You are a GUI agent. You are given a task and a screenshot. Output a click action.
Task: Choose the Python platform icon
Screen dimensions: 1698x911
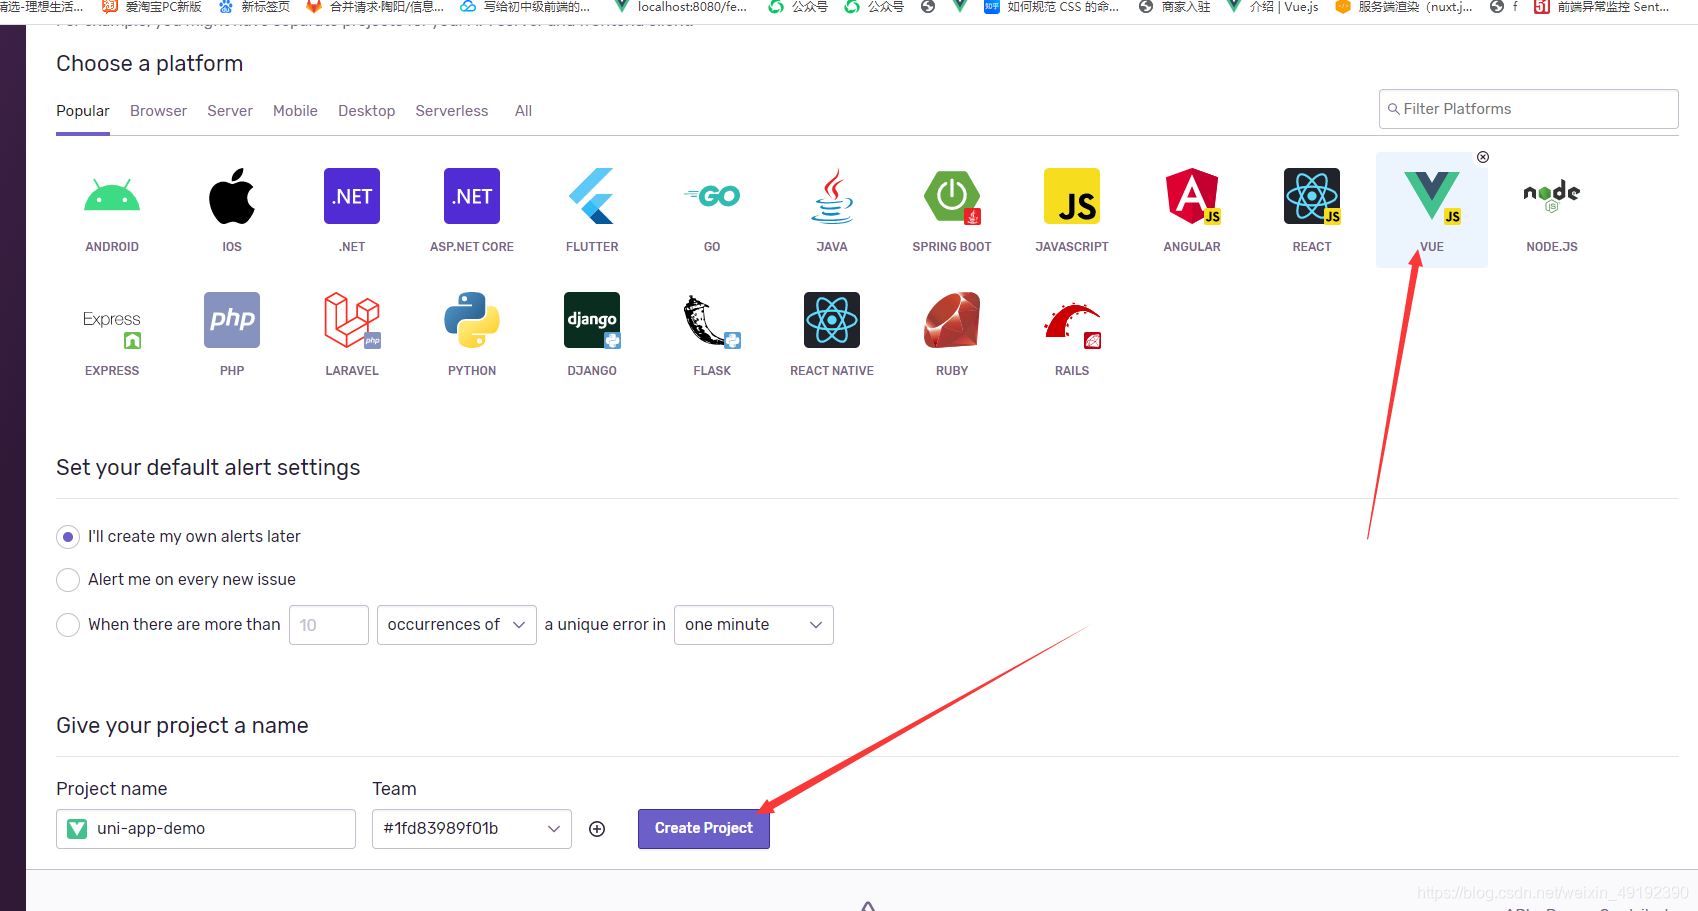tap(472, 320)
